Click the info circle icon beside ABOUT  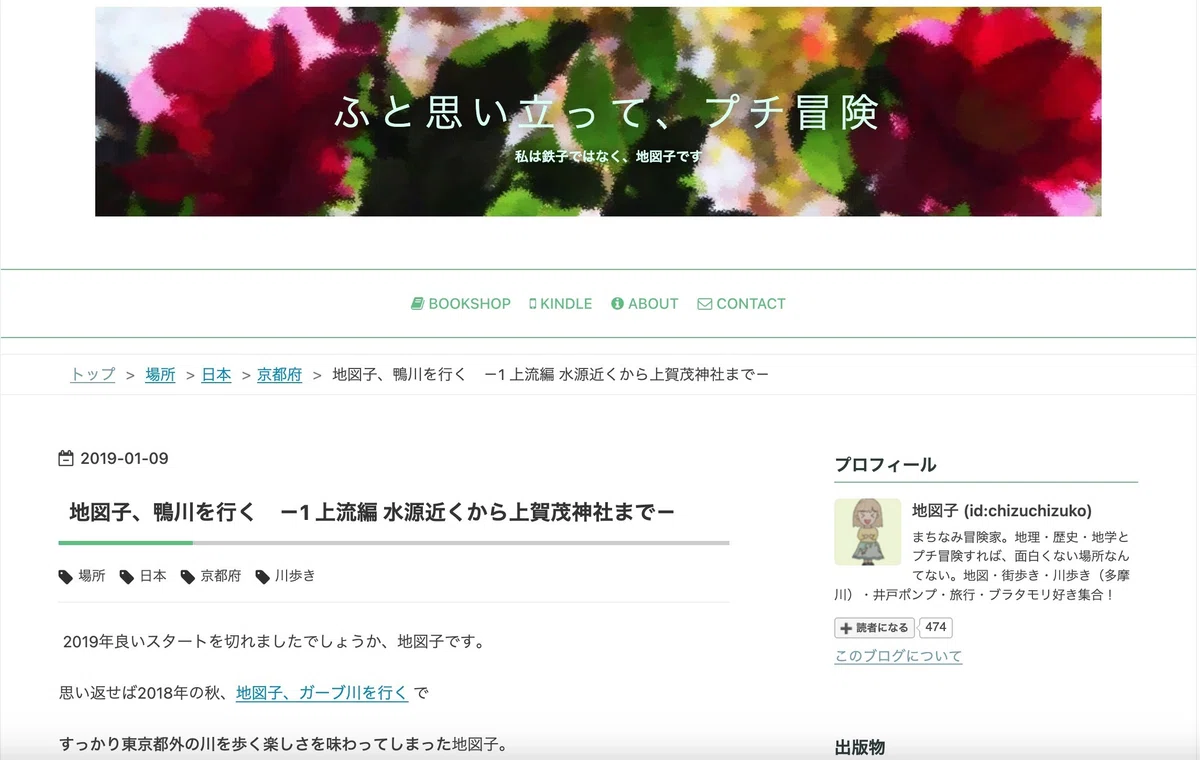(x=618, y=304)
